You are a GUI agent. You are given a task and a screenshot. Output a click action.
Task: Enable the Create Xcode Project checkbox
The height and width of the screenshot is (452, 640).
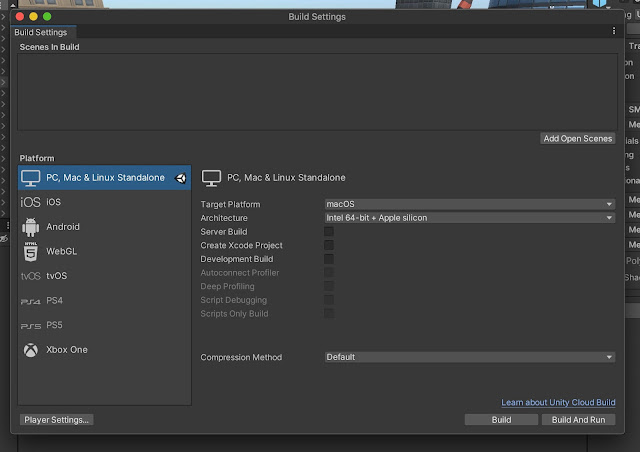tap(329, 245)
